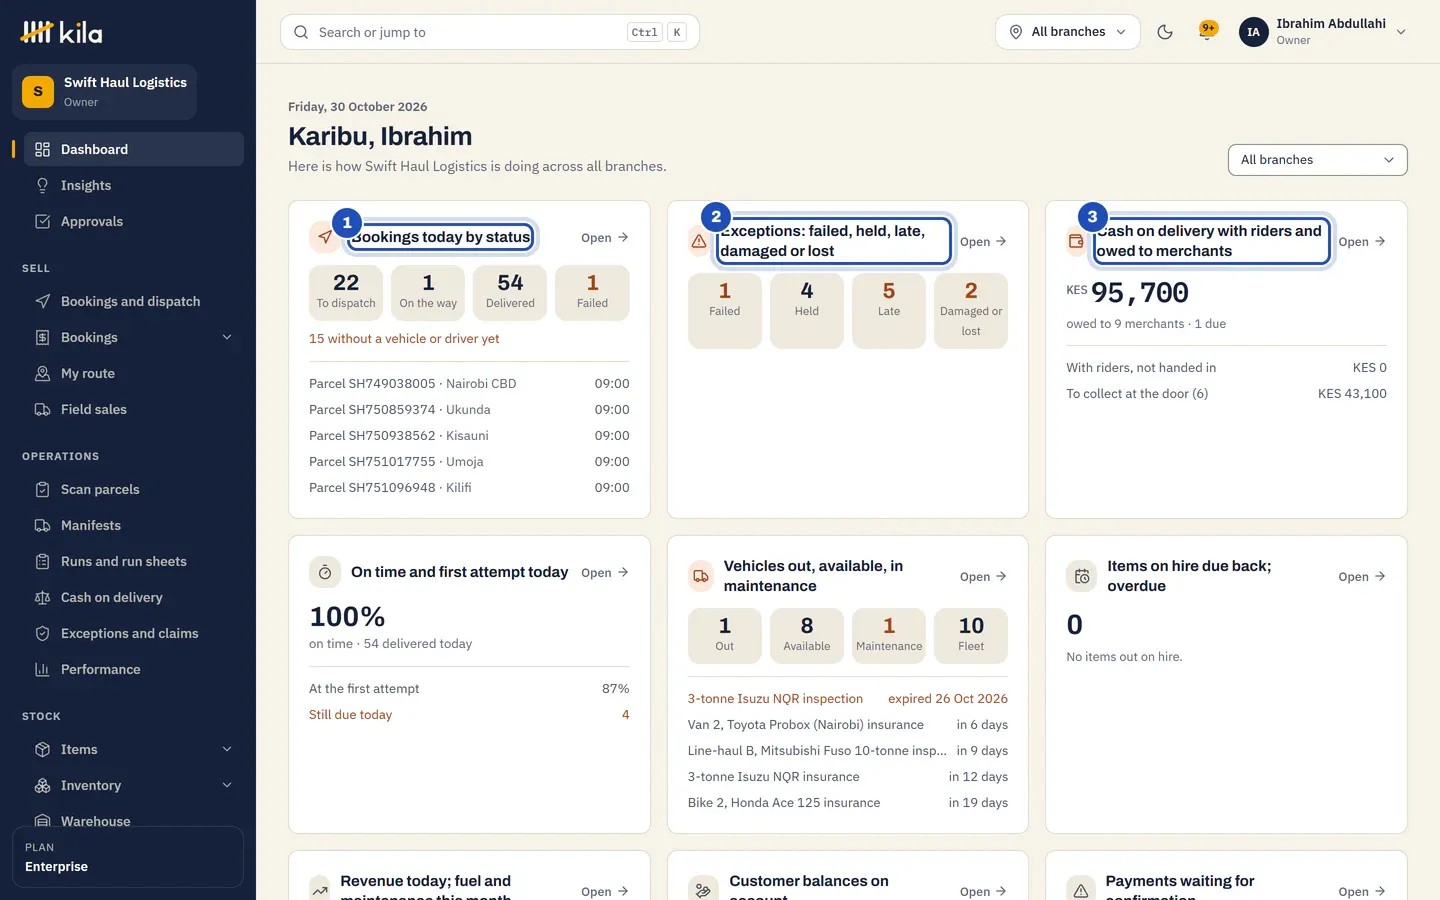Toggle dark mode moon icon
The image size is (1440, 900).
[1165, 32]
